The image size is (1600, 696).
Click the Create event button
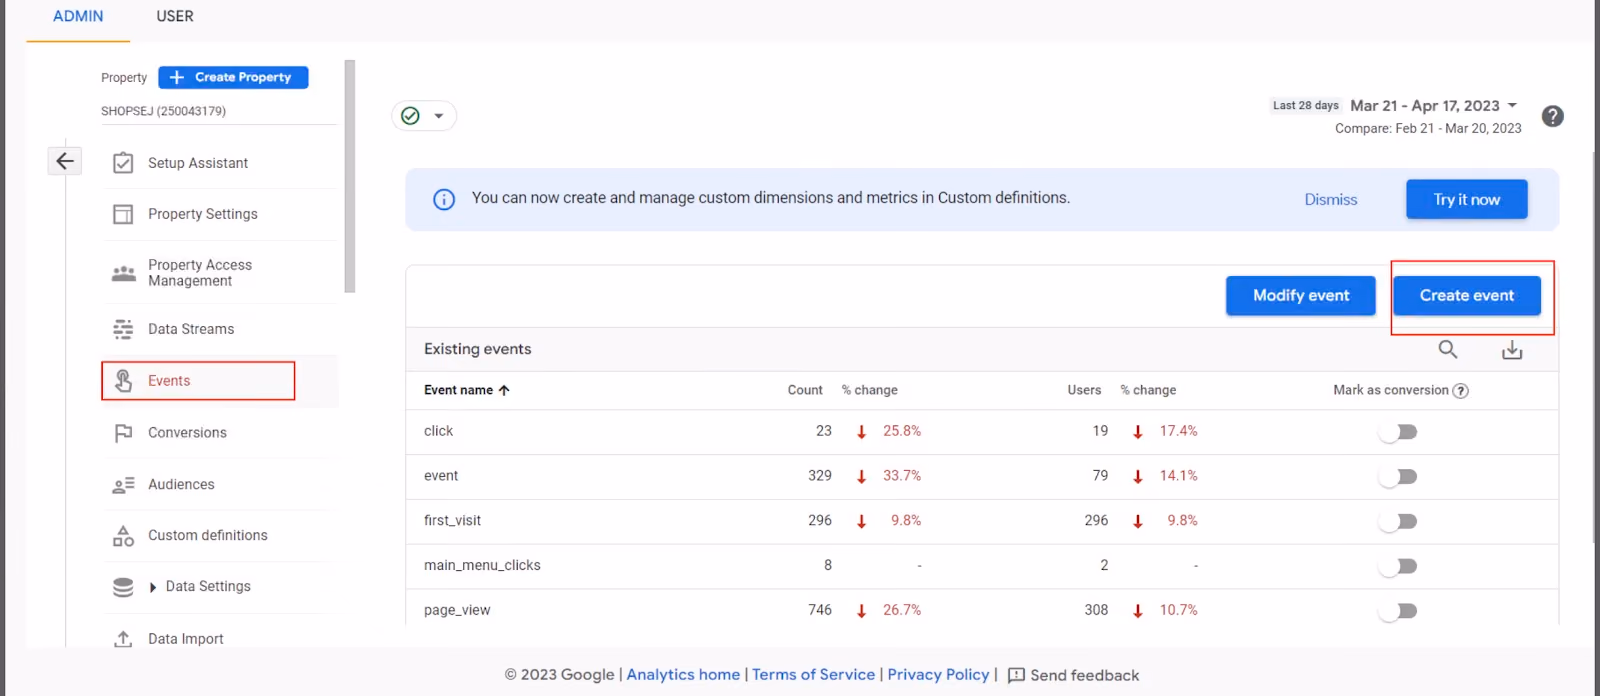pyautogui.click(x=1467, y=296)
